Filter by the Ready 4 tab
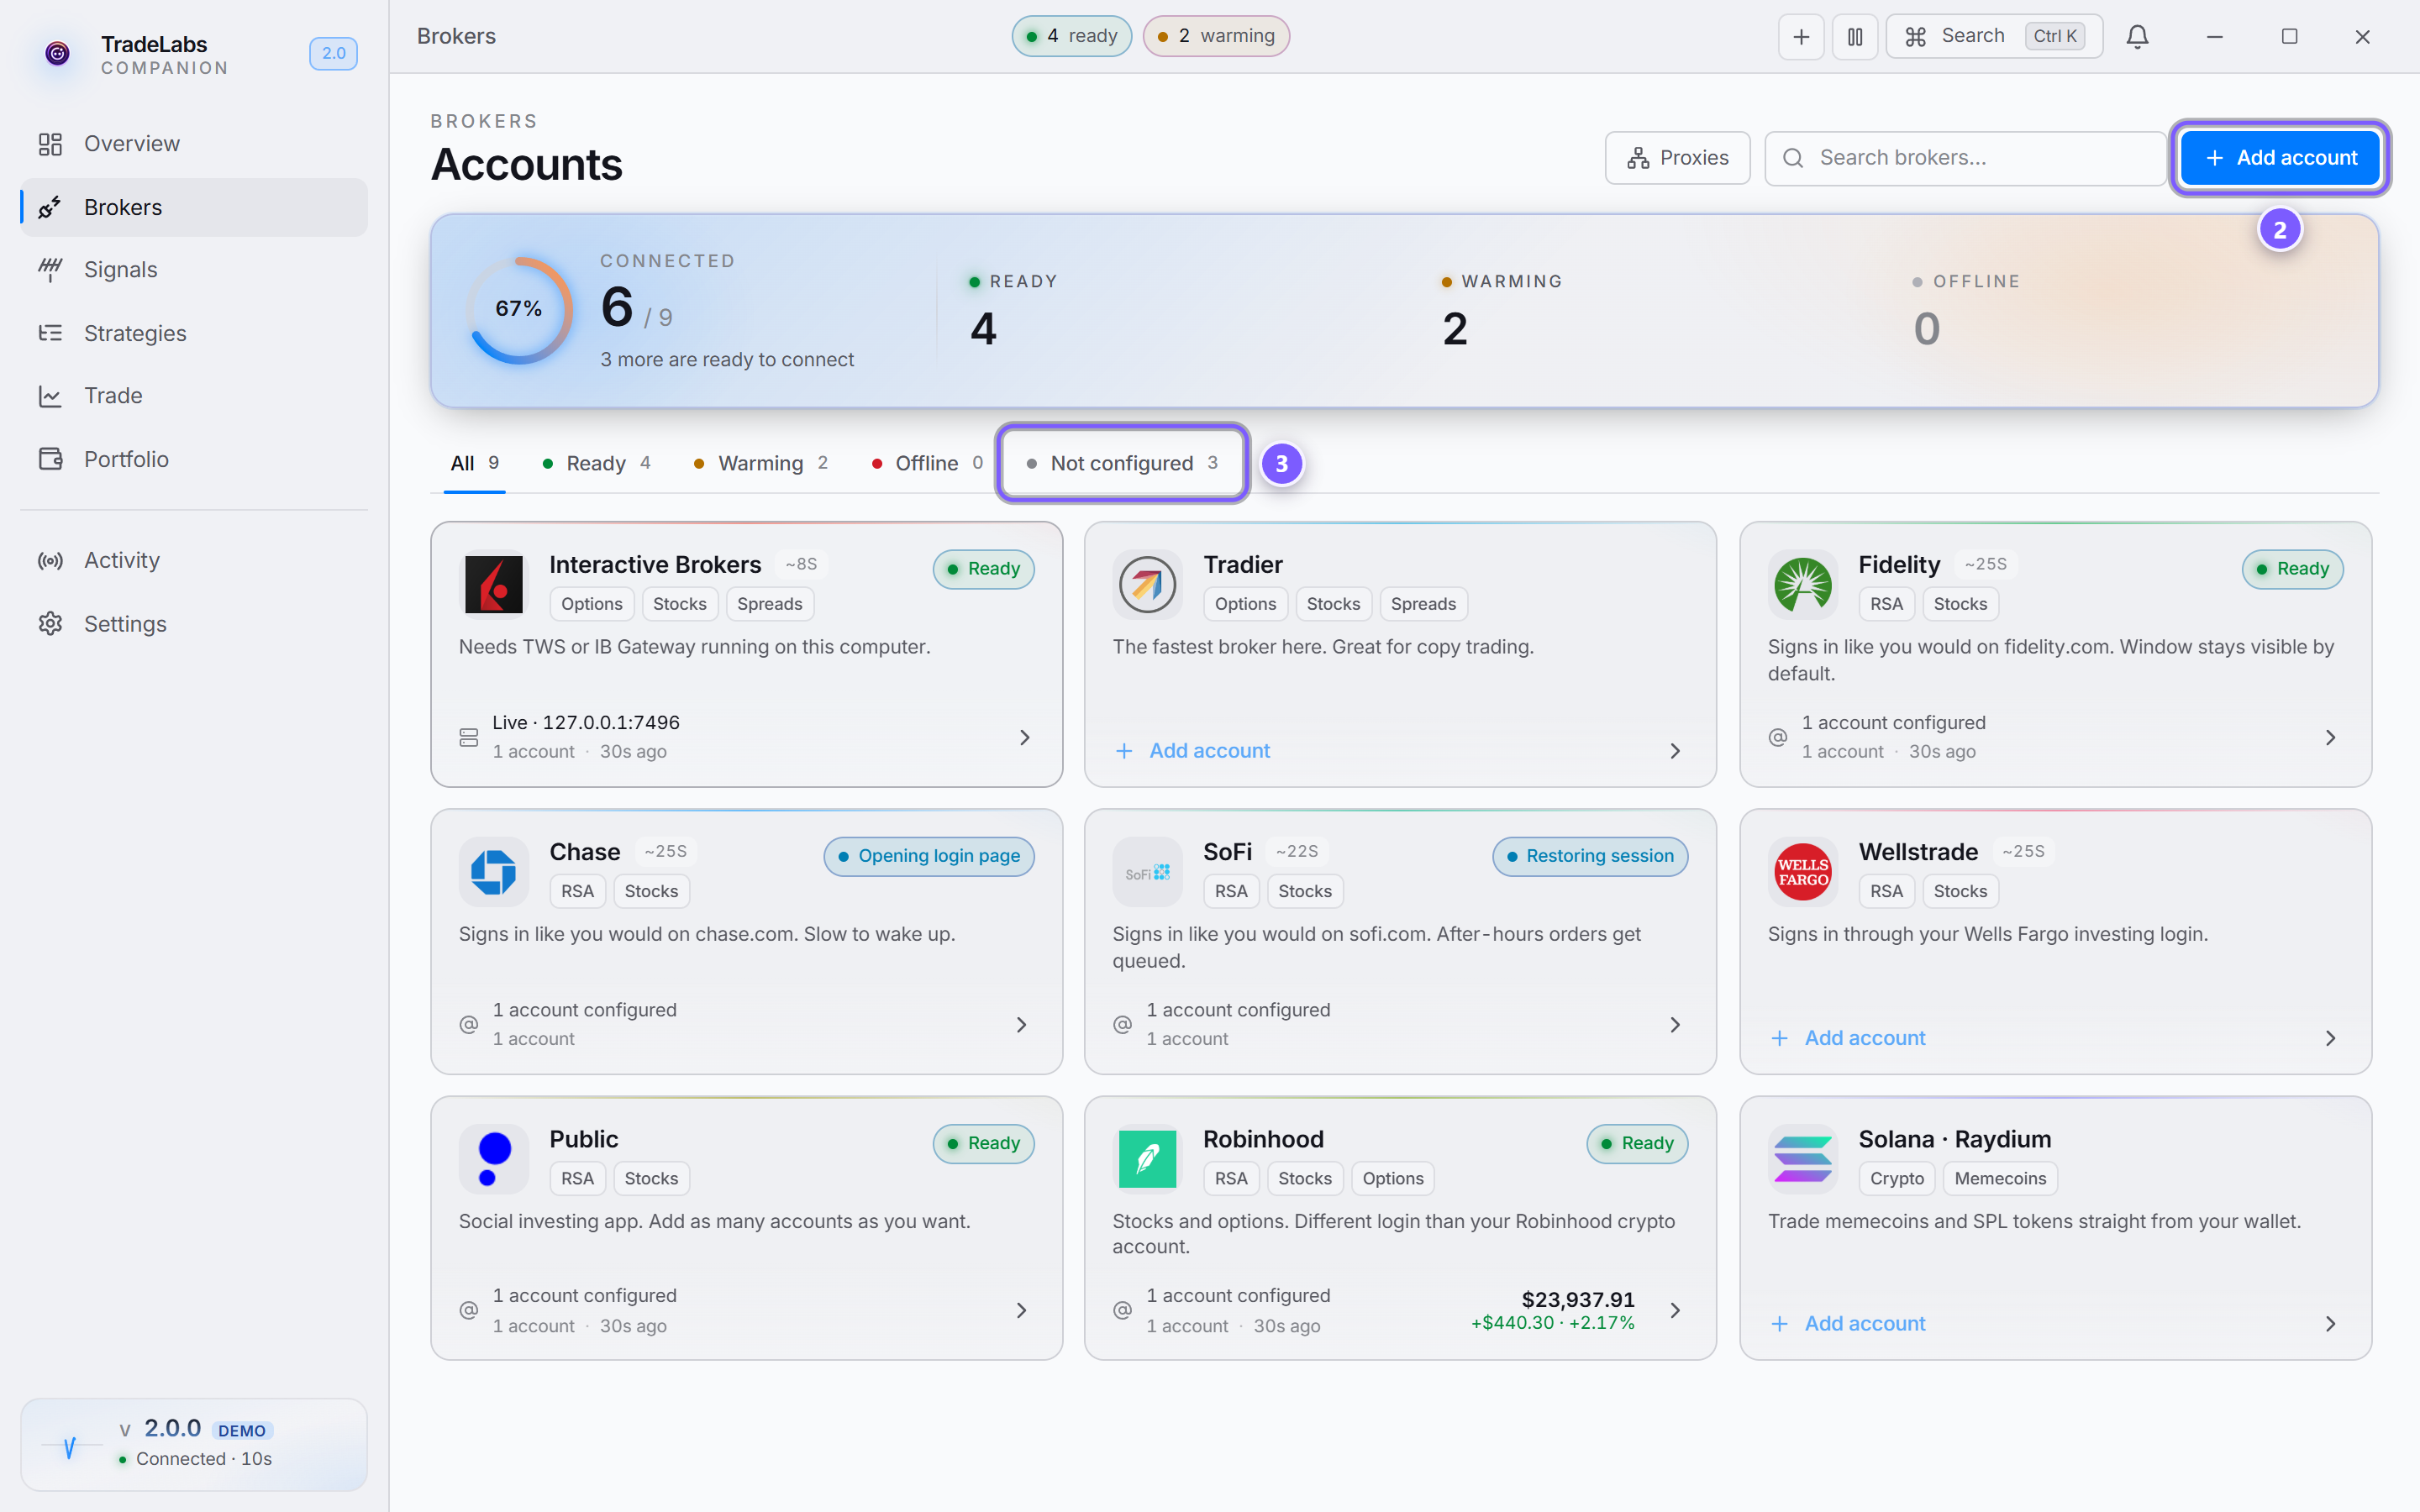The height and width of the screenshot is (1512, 2420). pos(596,463)
